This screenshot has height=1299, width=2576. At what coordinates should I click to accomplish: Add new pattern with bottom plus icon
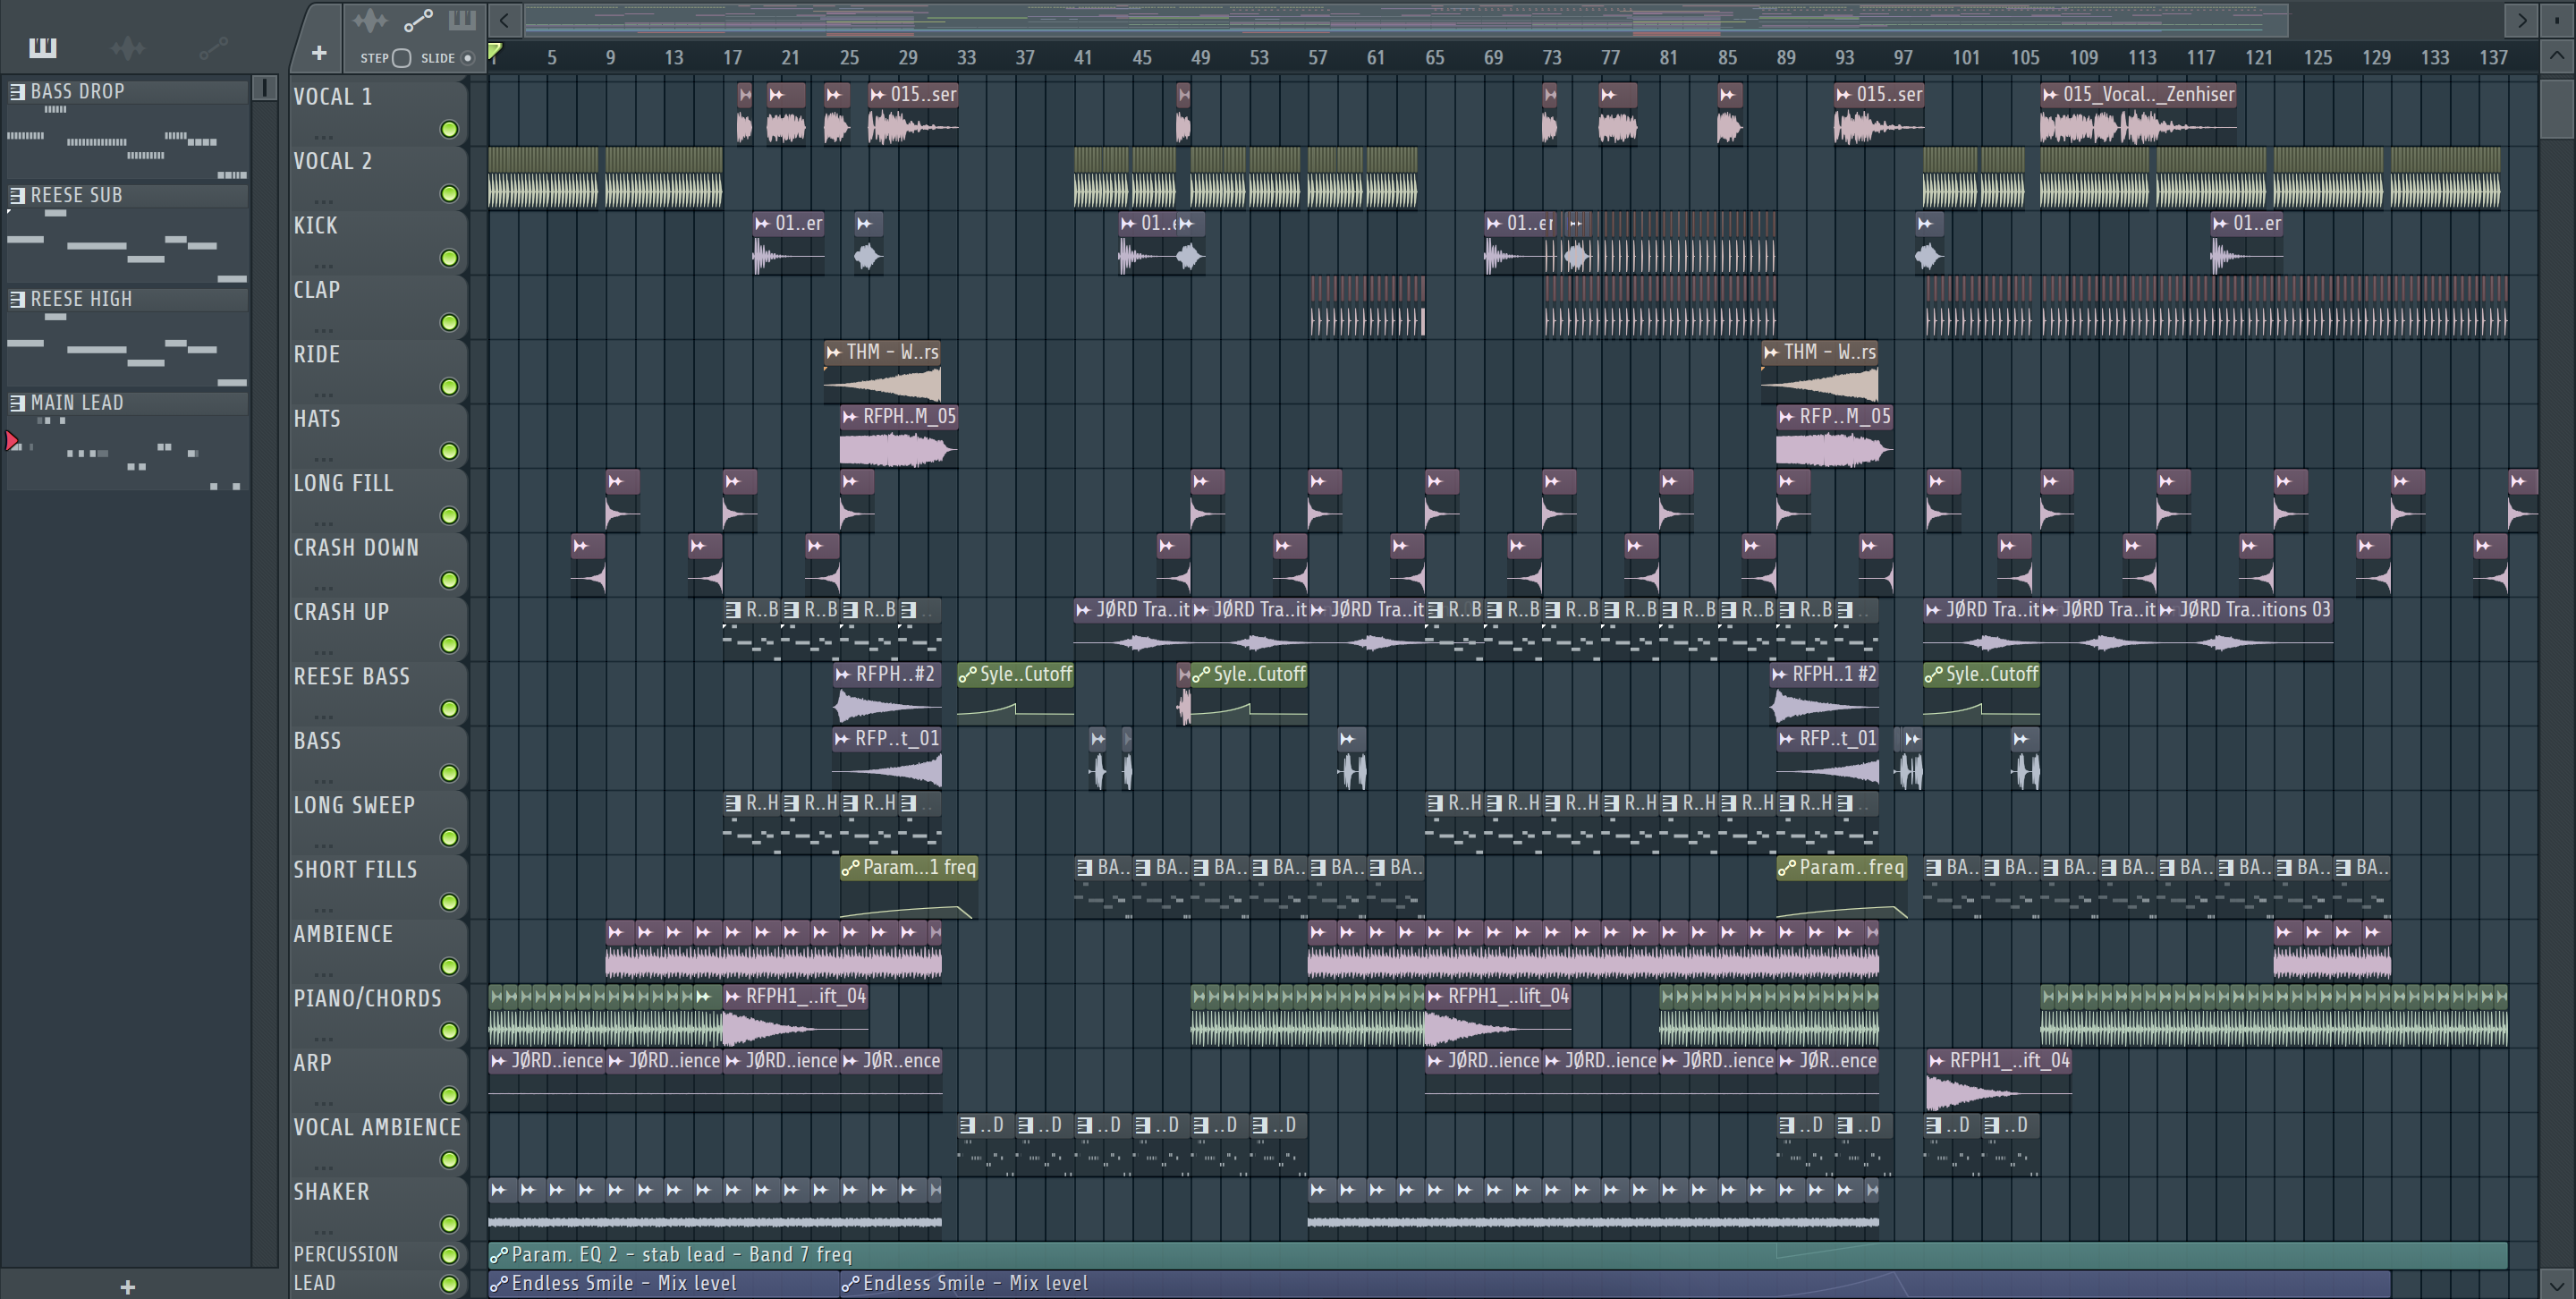click(127, 1287)
